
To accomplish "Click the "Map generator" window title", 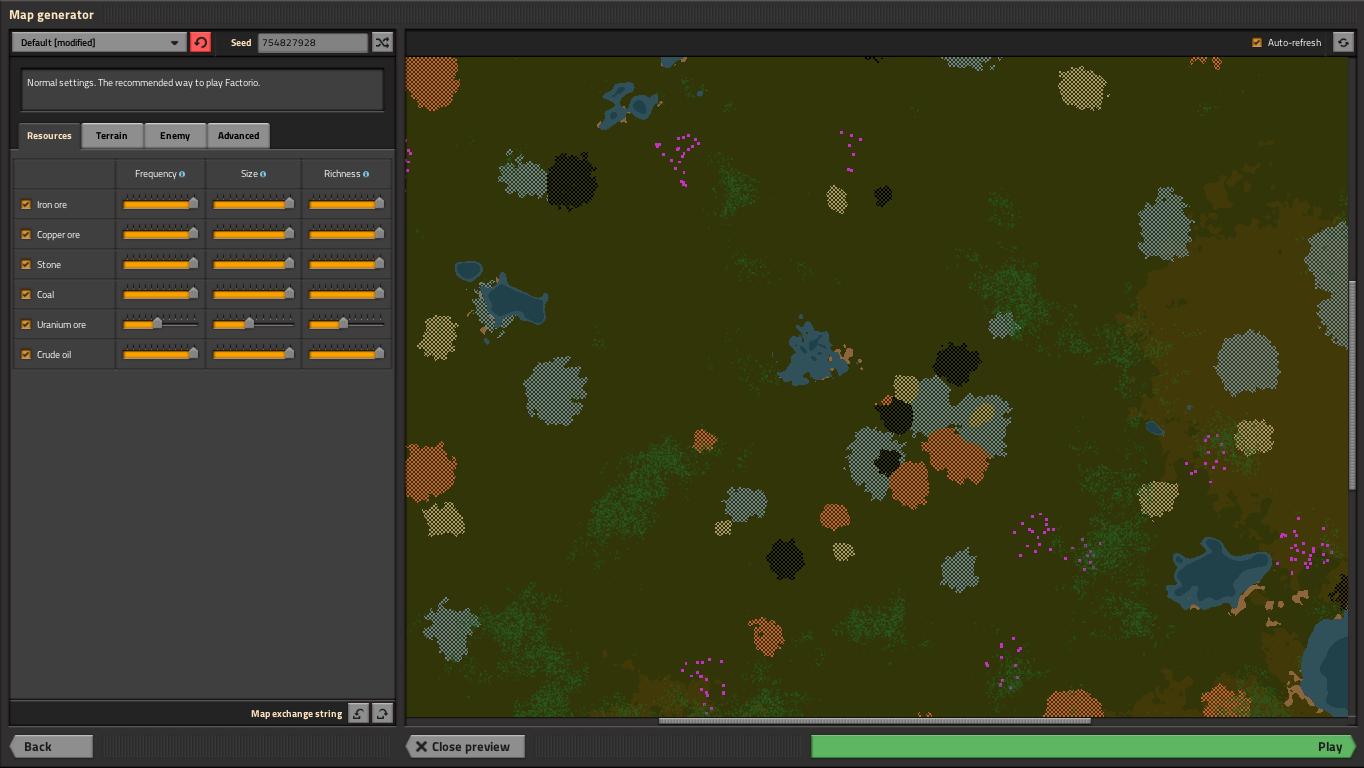I will pos(51,15).
